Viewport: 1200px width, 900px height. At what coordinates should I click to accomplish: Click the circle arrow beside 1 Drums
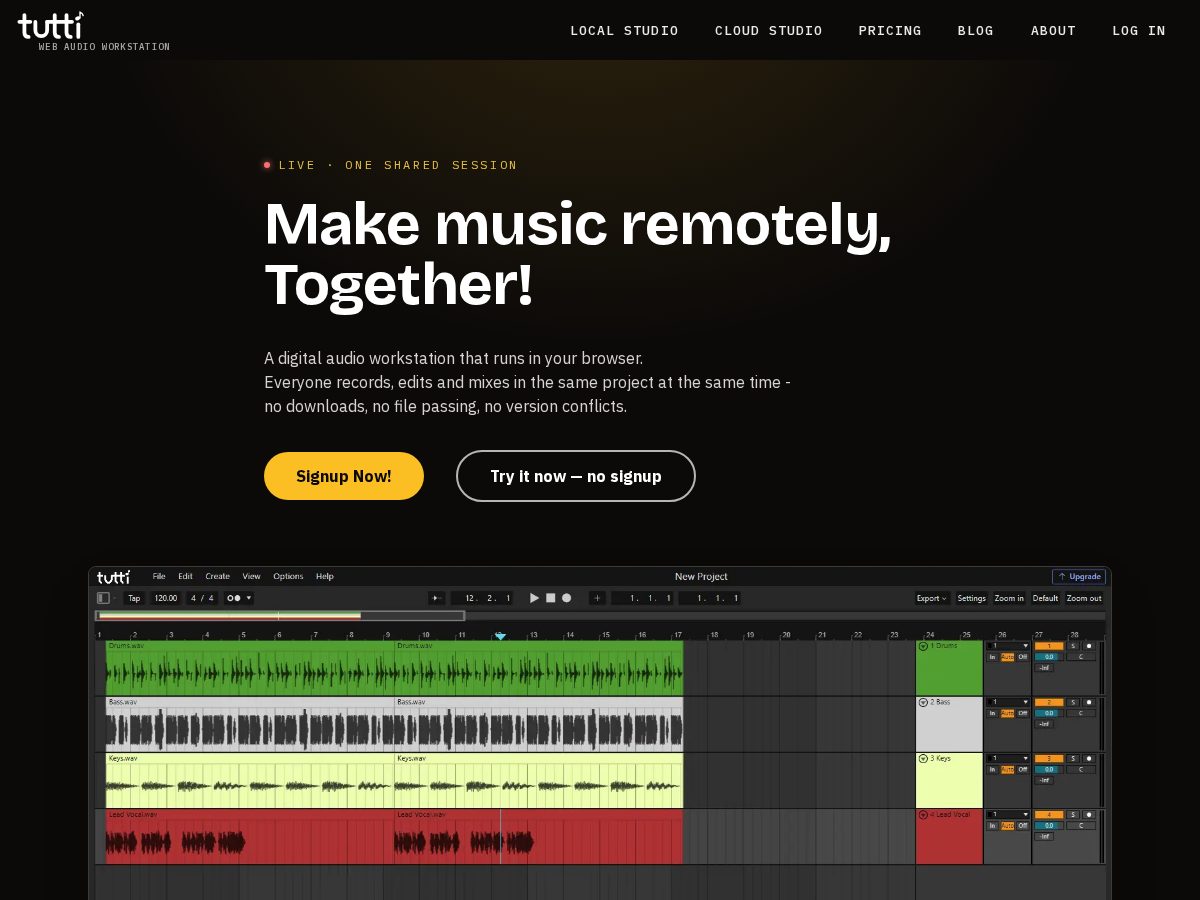[x=923, y=646]
